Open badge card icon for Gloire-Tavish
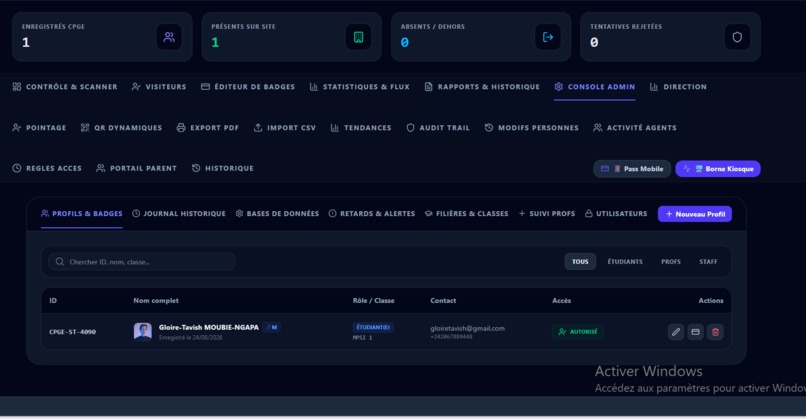The image size is (806, 419). (695, 332)
